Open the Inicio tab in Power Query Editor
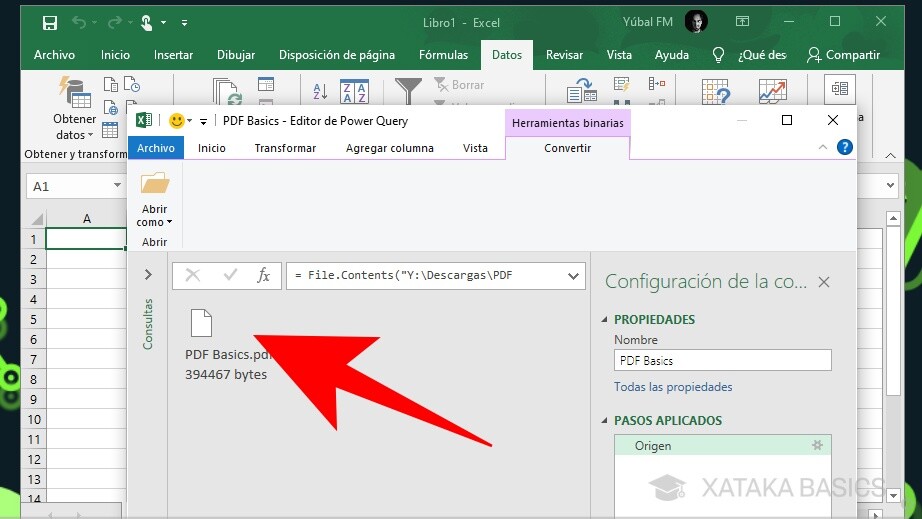This screenshot has height=519, width=922. point(212,148)
